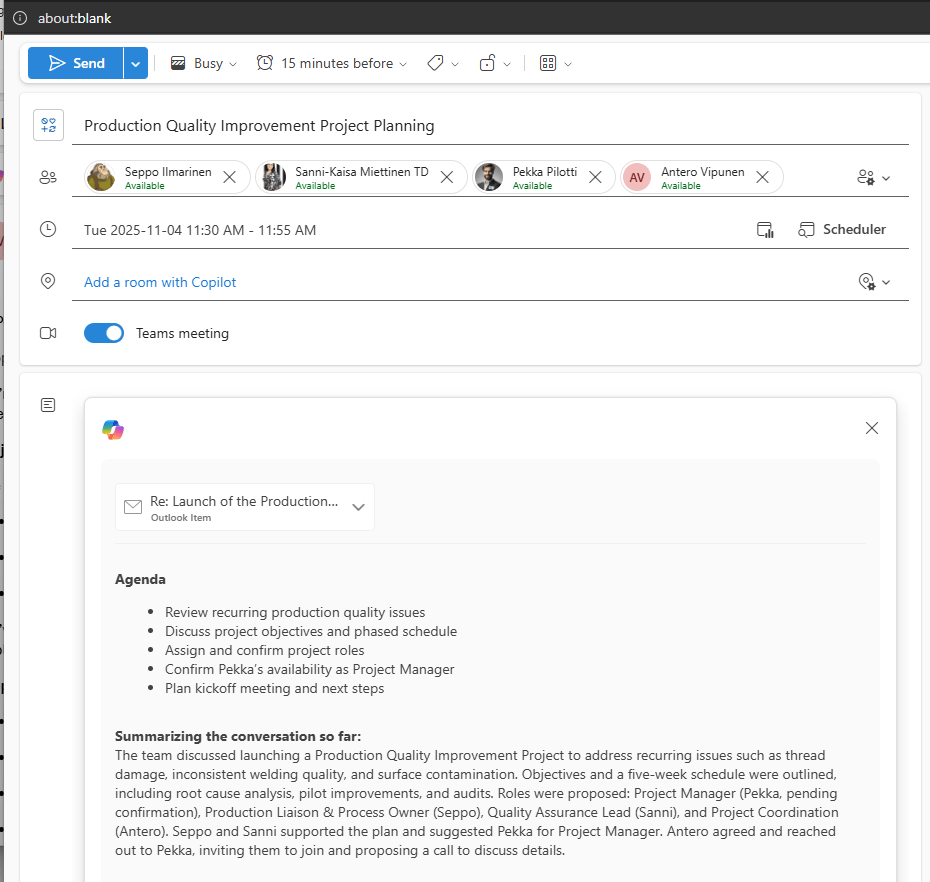The image size is (930, 882).
Task: Remove Pekka Pilotti from attendees
Action: (595, 177)
